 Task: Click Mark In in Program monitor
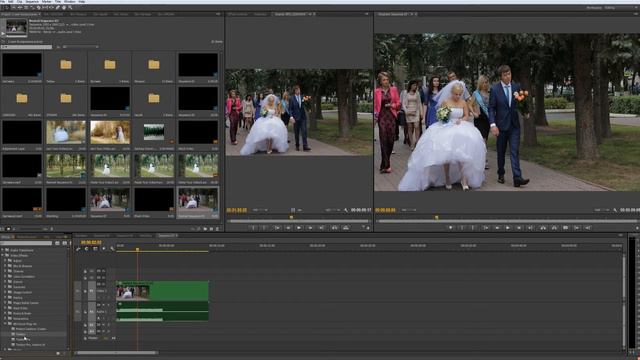462,228
